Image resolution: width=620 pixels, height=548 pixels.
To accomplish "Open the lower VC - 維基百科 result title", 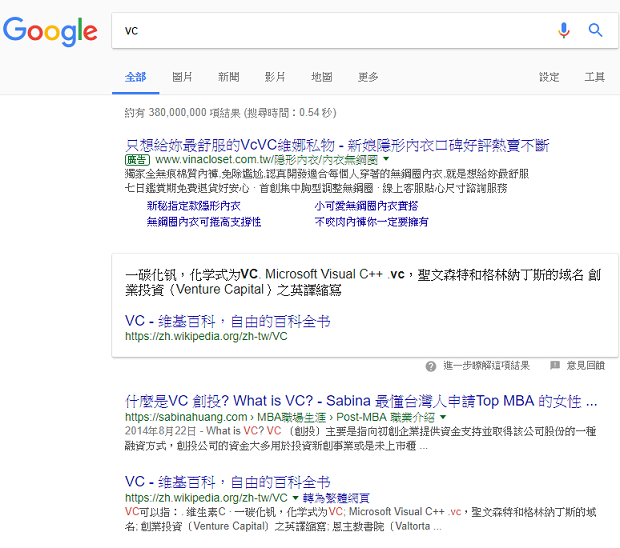I will click(x=228, y=482).
